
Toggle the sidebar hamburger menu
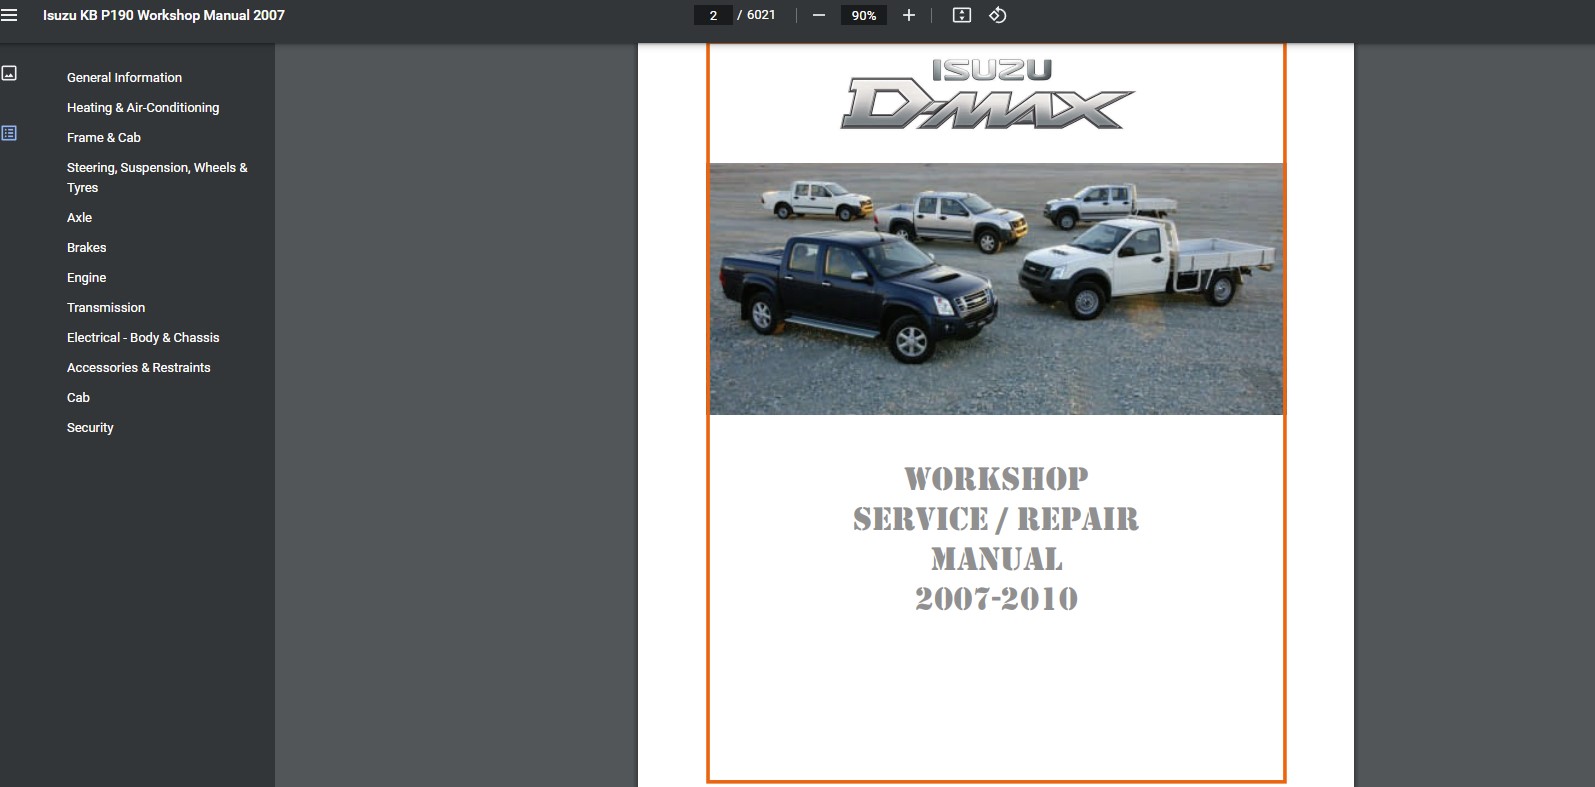click(x=9, y=15)
